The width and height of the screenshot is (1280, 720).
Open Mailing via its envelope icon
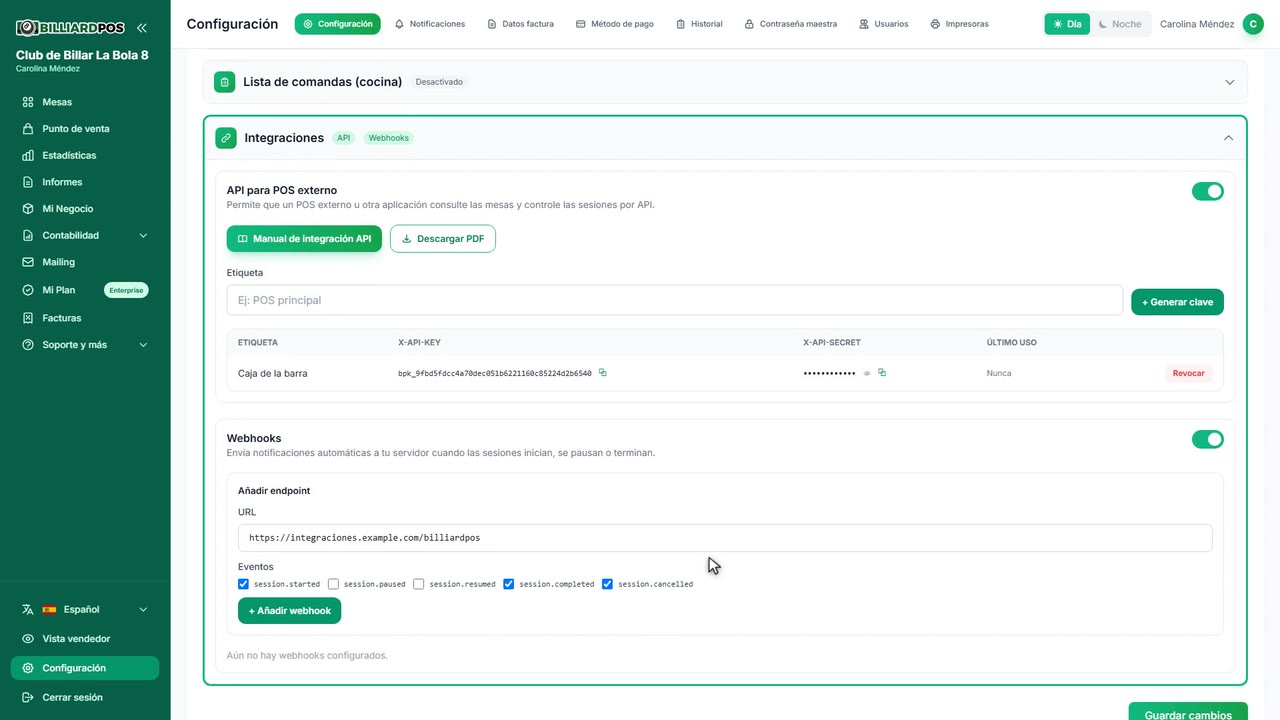[x=28, y=262]
